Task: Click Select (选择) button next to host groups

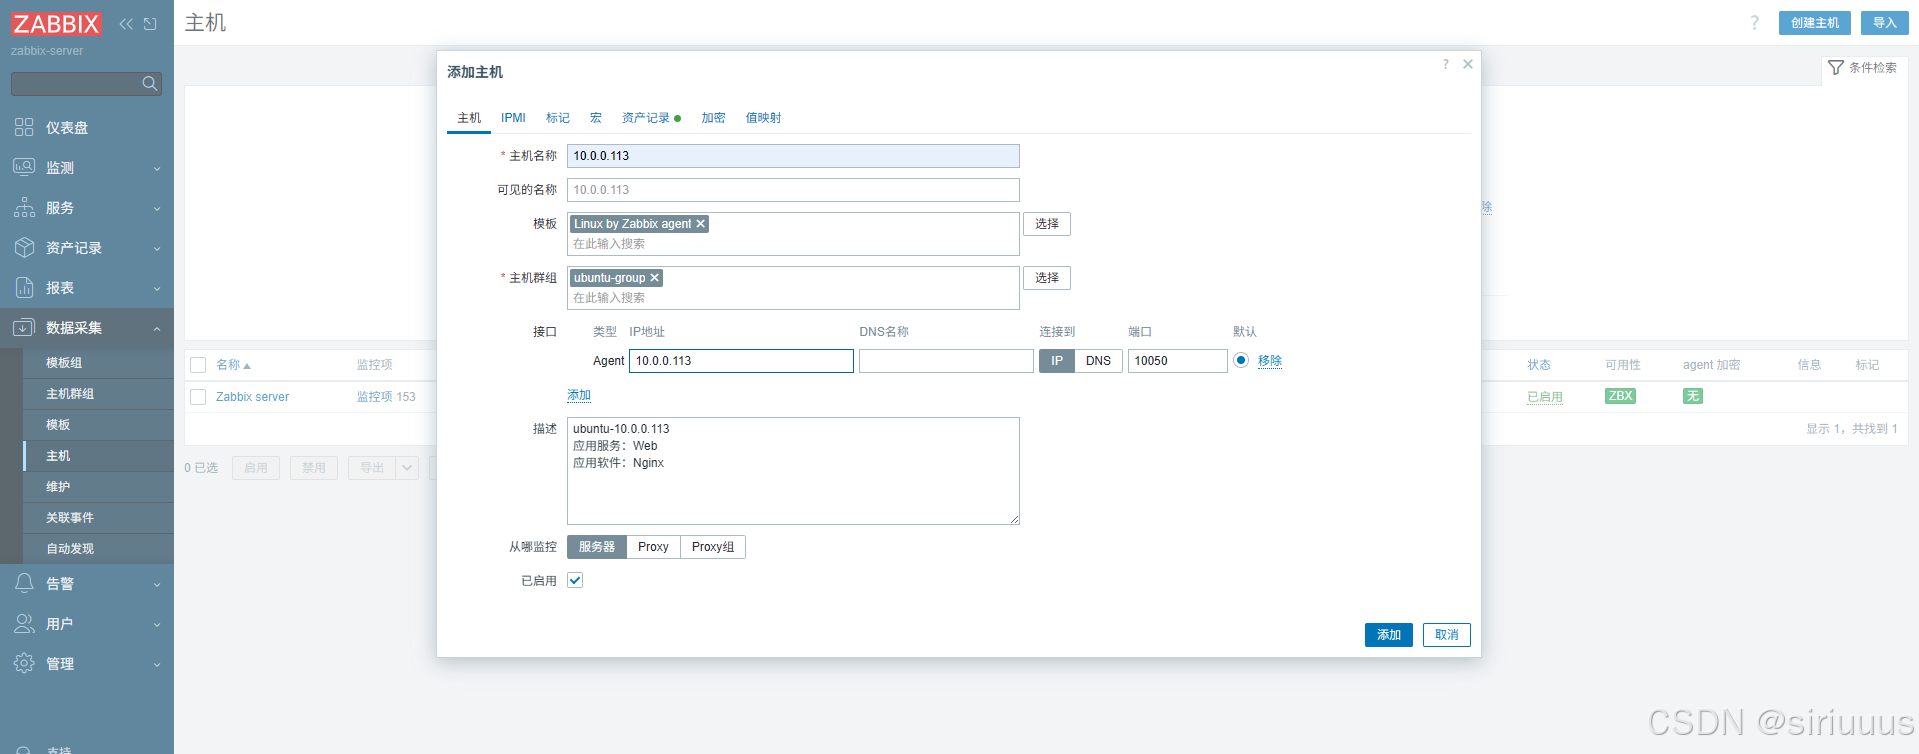Action: (x=1047, y=278)
